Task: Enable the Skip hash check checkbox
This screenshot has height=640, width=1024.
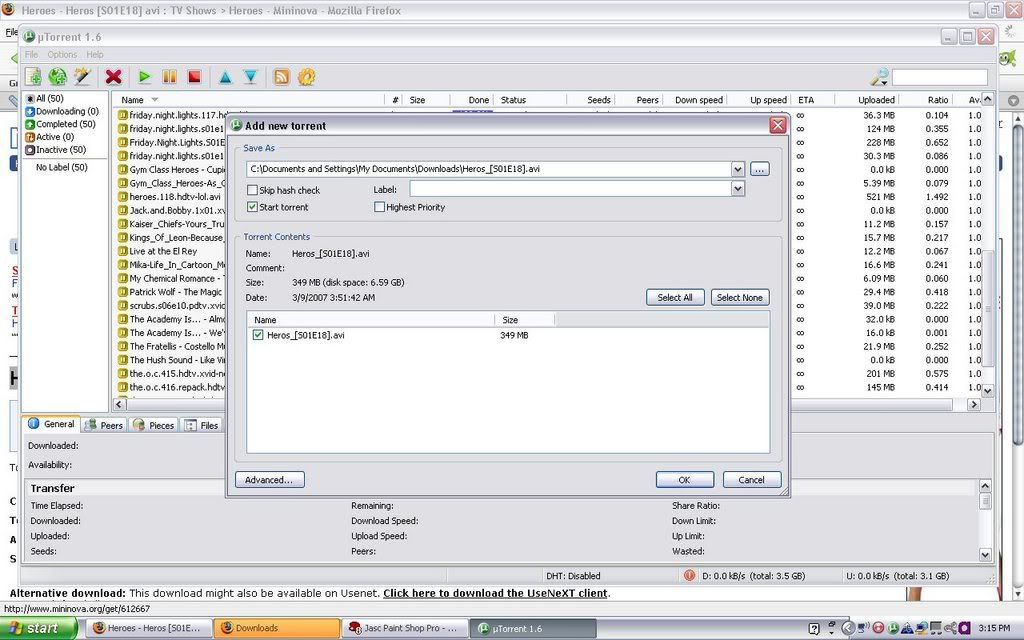Action: click(x=252, y=190)
